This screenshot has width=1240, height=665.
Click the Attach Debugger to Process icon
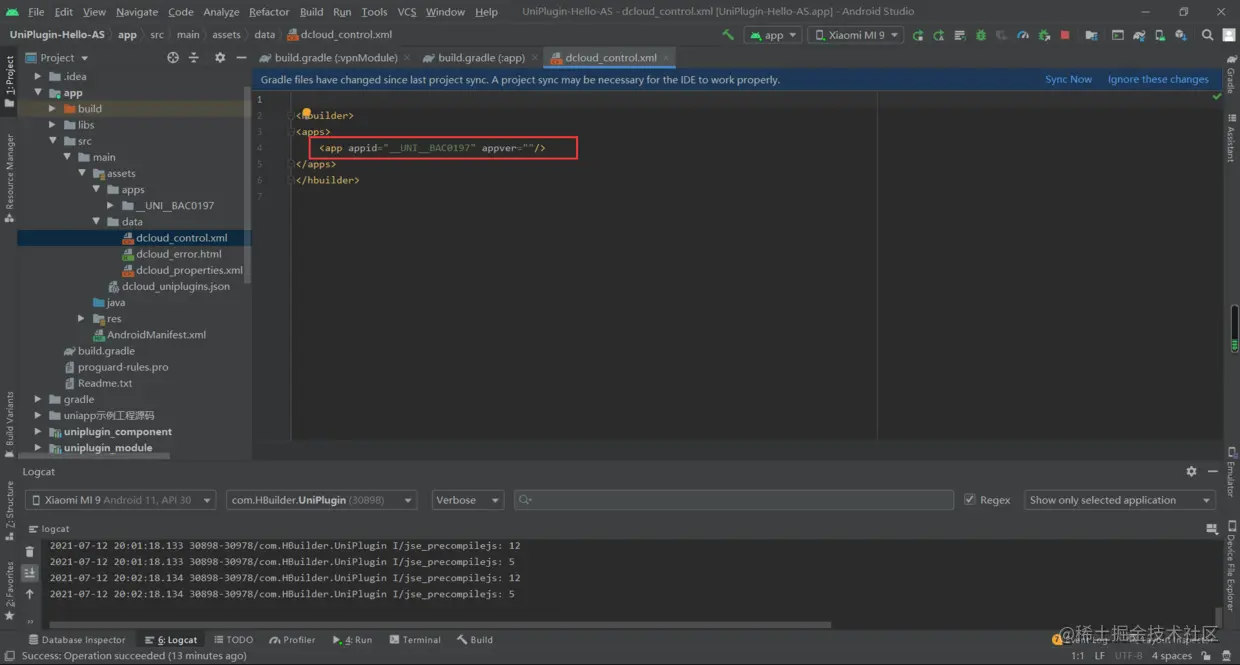tap(1044, 35)
